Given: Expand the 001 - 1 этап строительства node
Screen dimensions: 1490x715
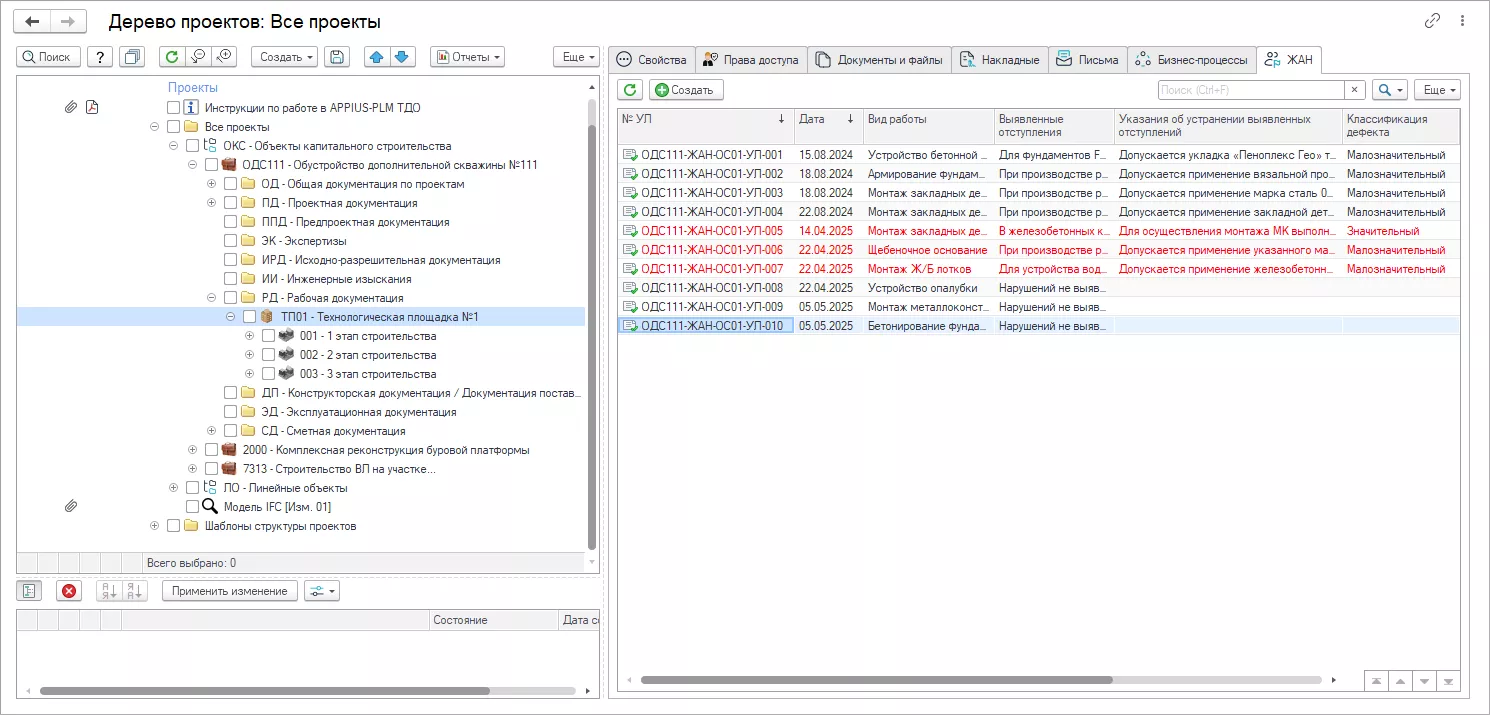Looking at the screenshot, I should 250,336.
